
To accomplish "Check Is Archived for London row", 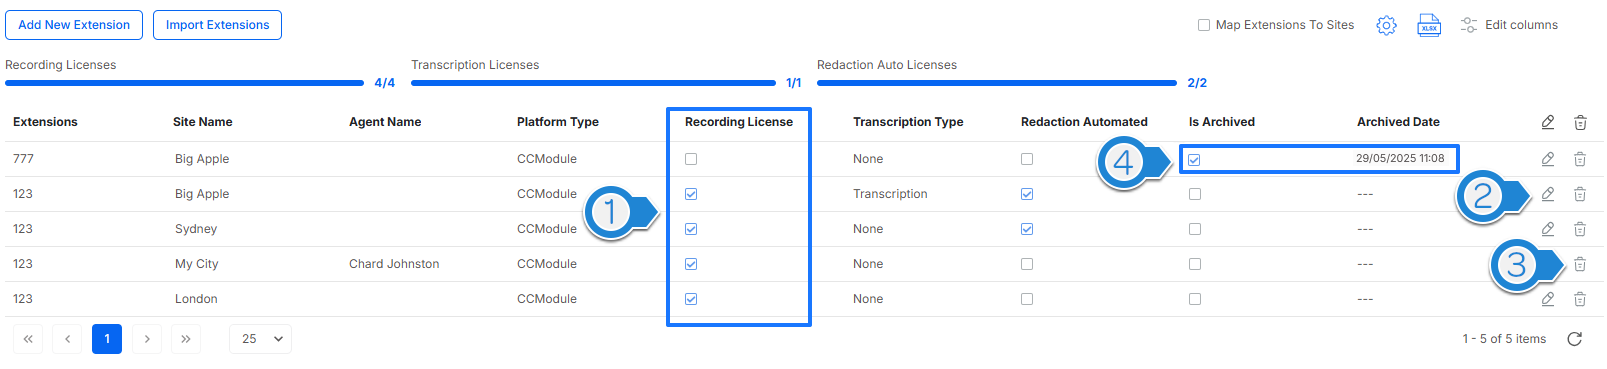I will [x=1195, y=299].
